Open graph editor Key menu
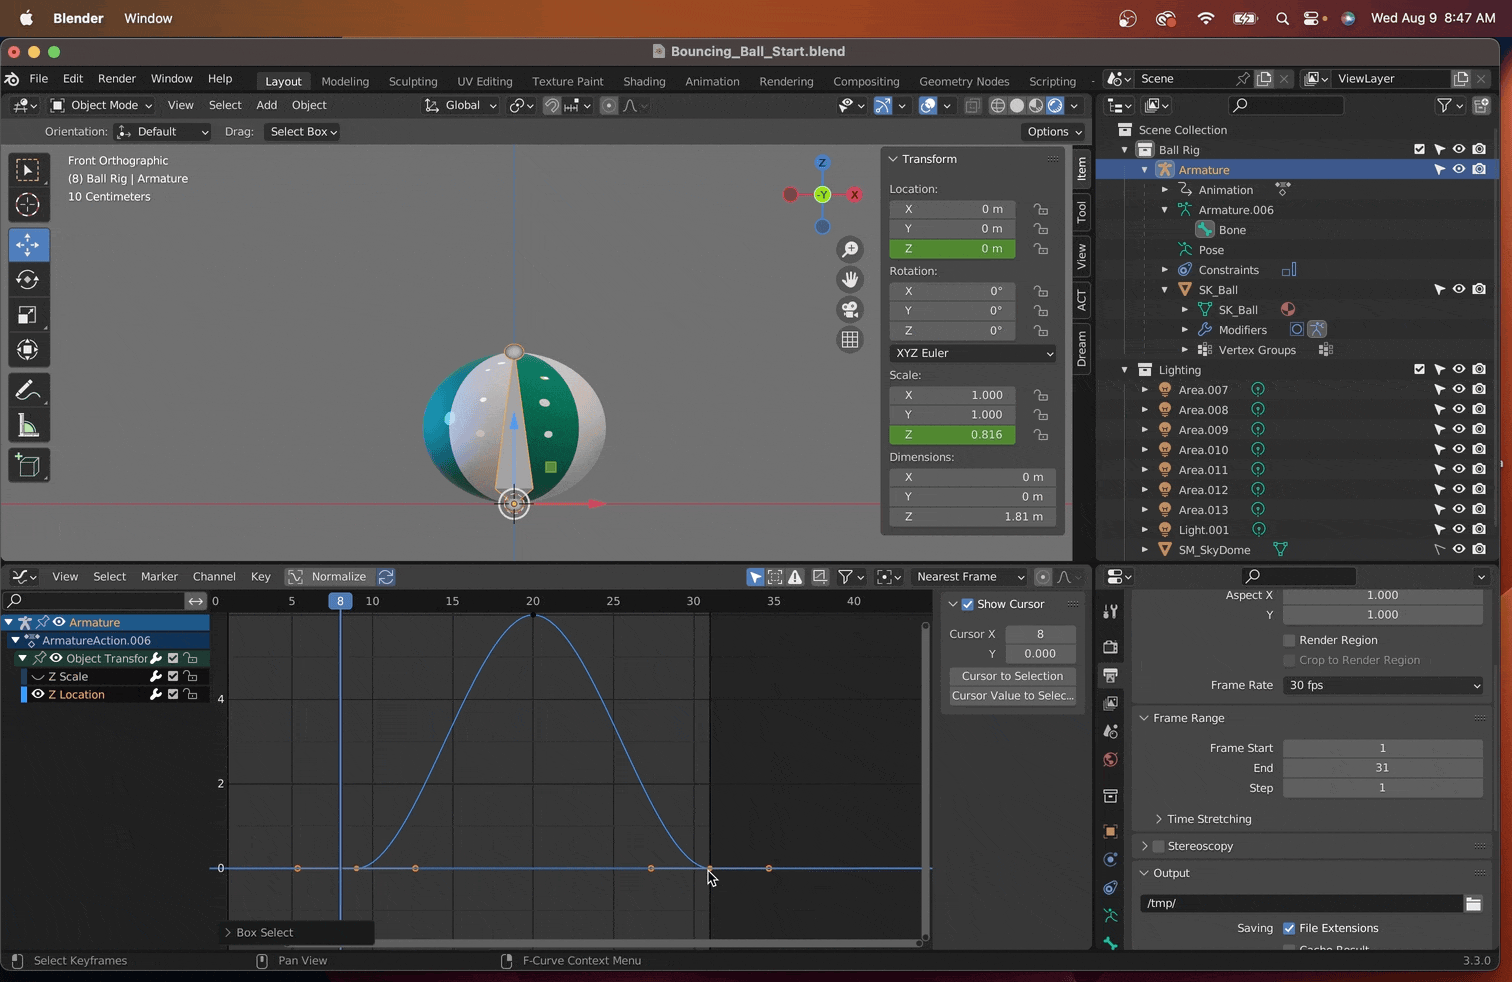Viewport: 1512px width, 982px height. tap(260, 577)
